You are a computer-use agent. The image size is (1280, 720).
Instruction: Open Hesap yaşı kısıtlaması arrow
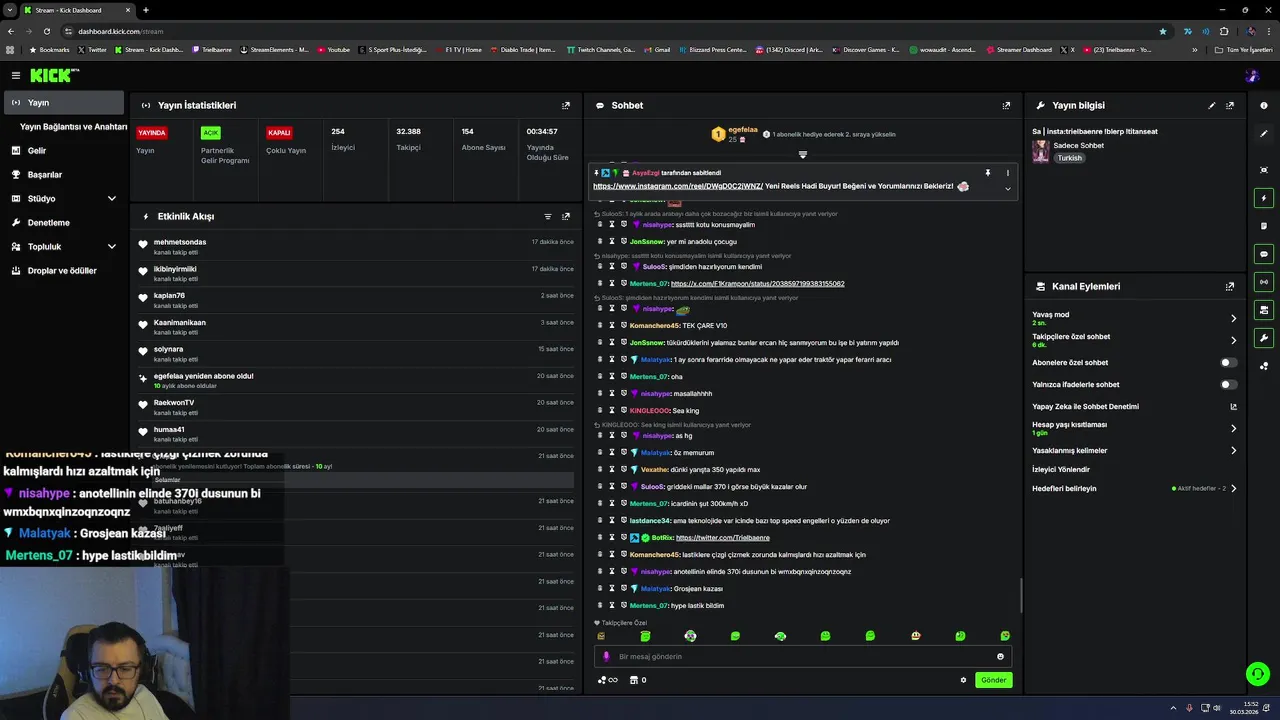pyautogui.click(x=1233, y=428)
